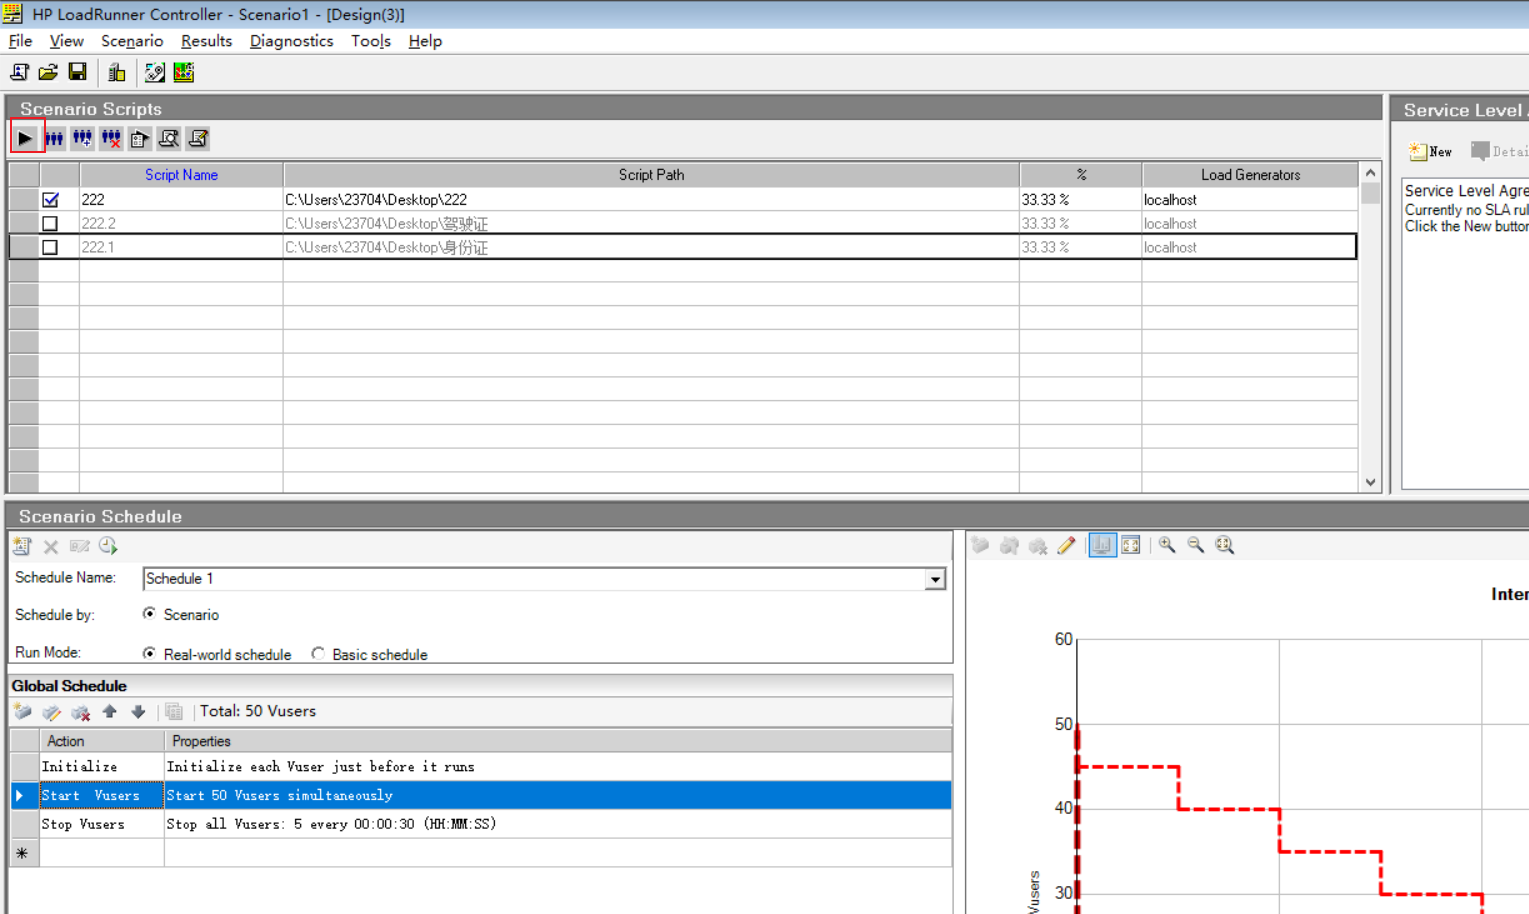Open the Schedule Name dropdown arrow

click(x=935, y=579)
